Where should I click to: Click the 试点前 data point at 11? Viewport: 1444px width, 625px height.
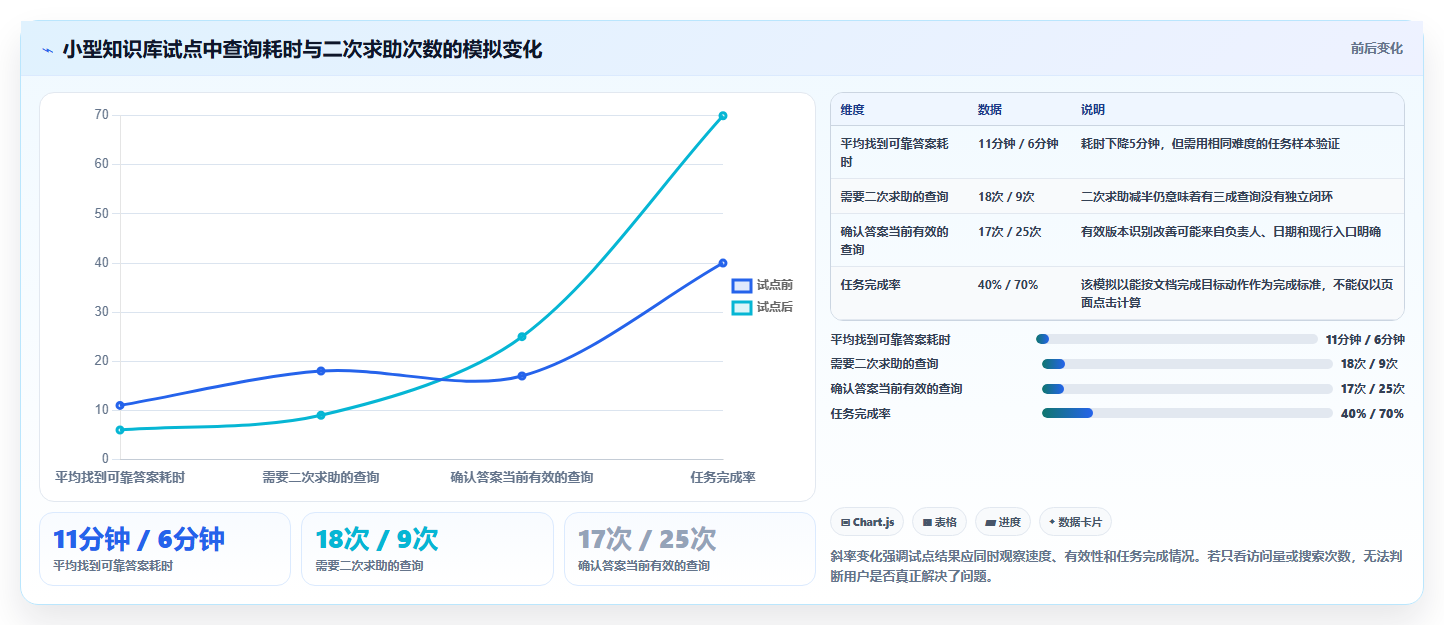(120, 405)
